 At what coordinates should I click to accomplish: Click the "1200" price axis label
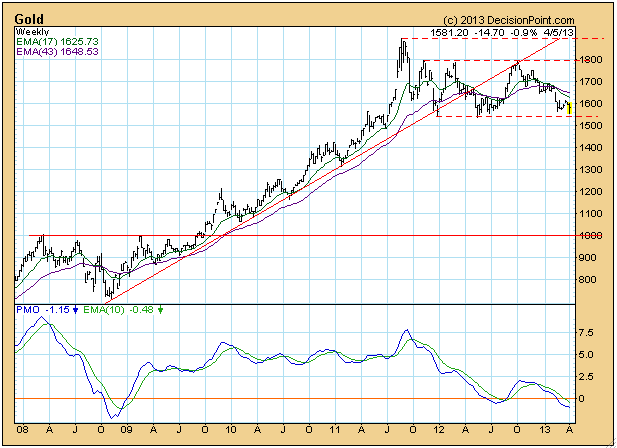(589, 192)
